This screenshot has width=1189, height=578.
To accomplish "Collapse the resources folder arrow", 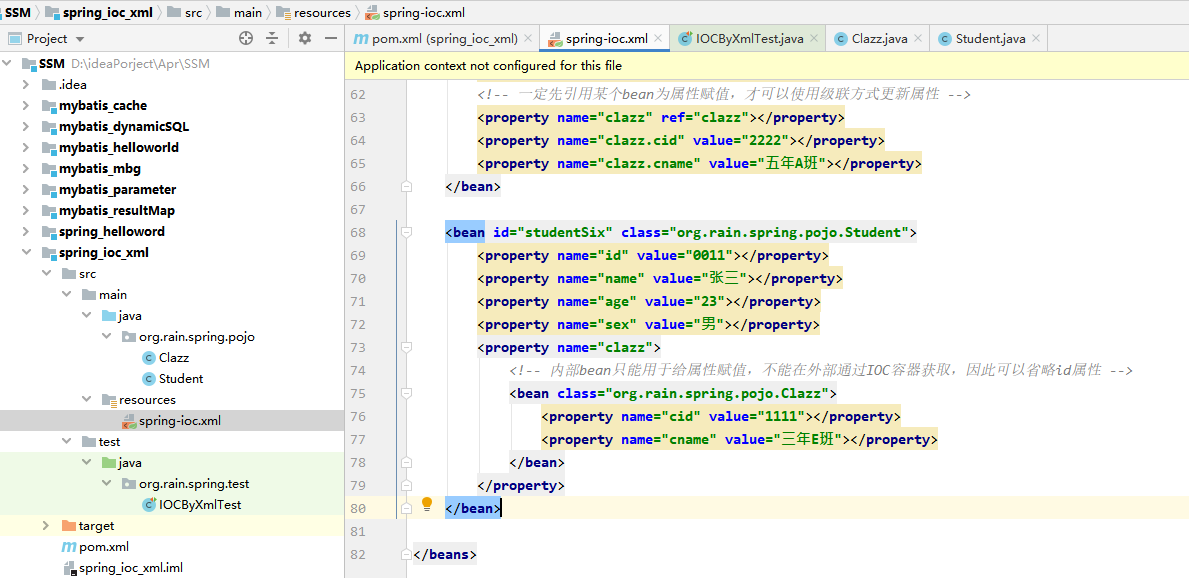I will (x=86, y=400).
